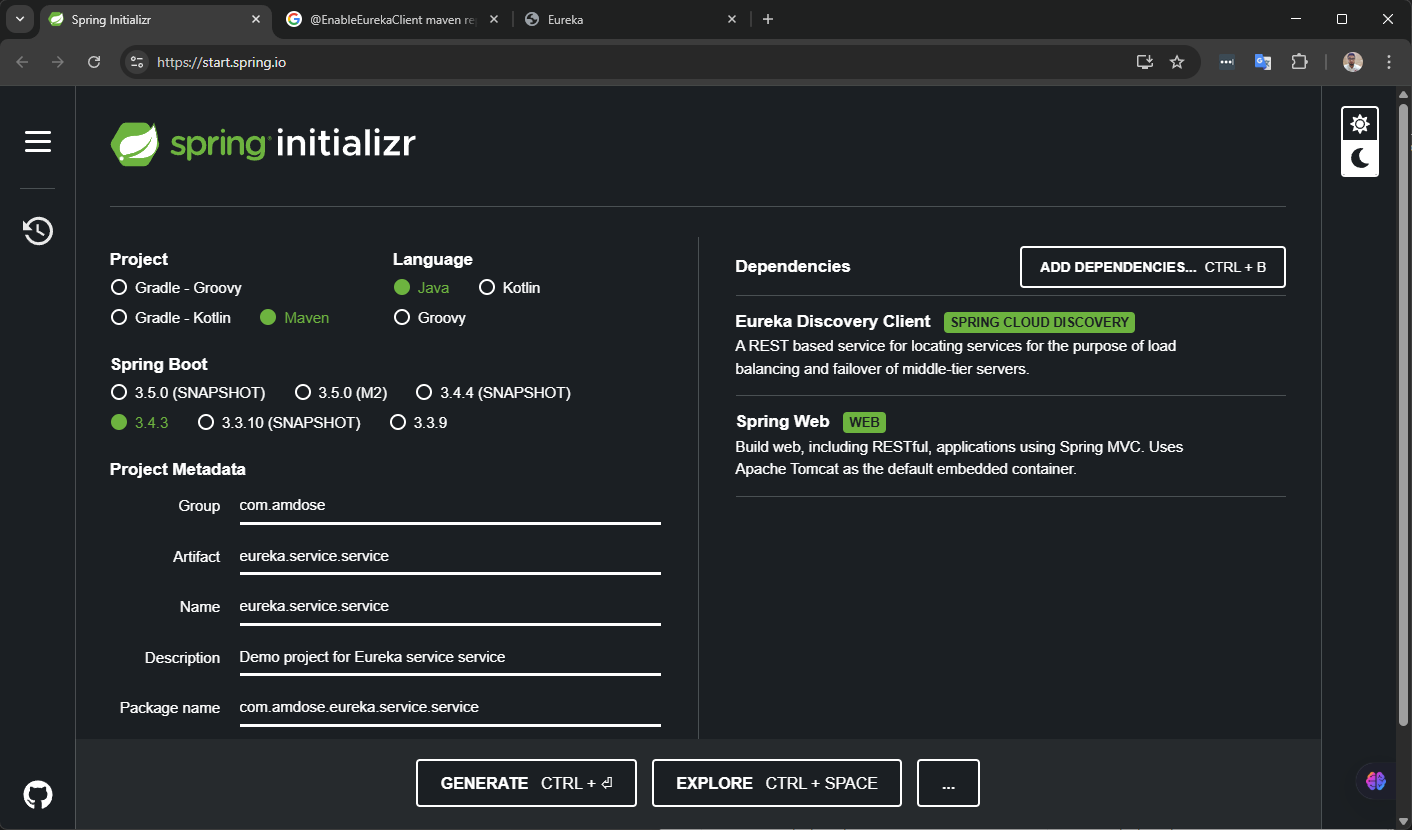This screenshot has height=830, width=1412.
Task: Select Gradle - Groovy project
Action: [x=177, y=288]
